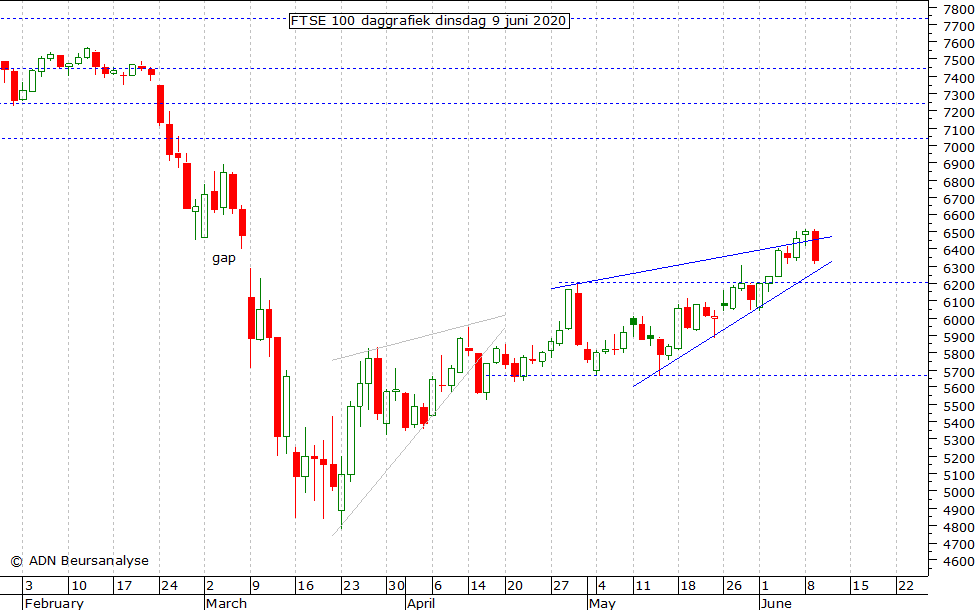The width and height of the screenshot is (979, 610).
Task: Select the 5900 price axis label
Action: tap(958, 337)
